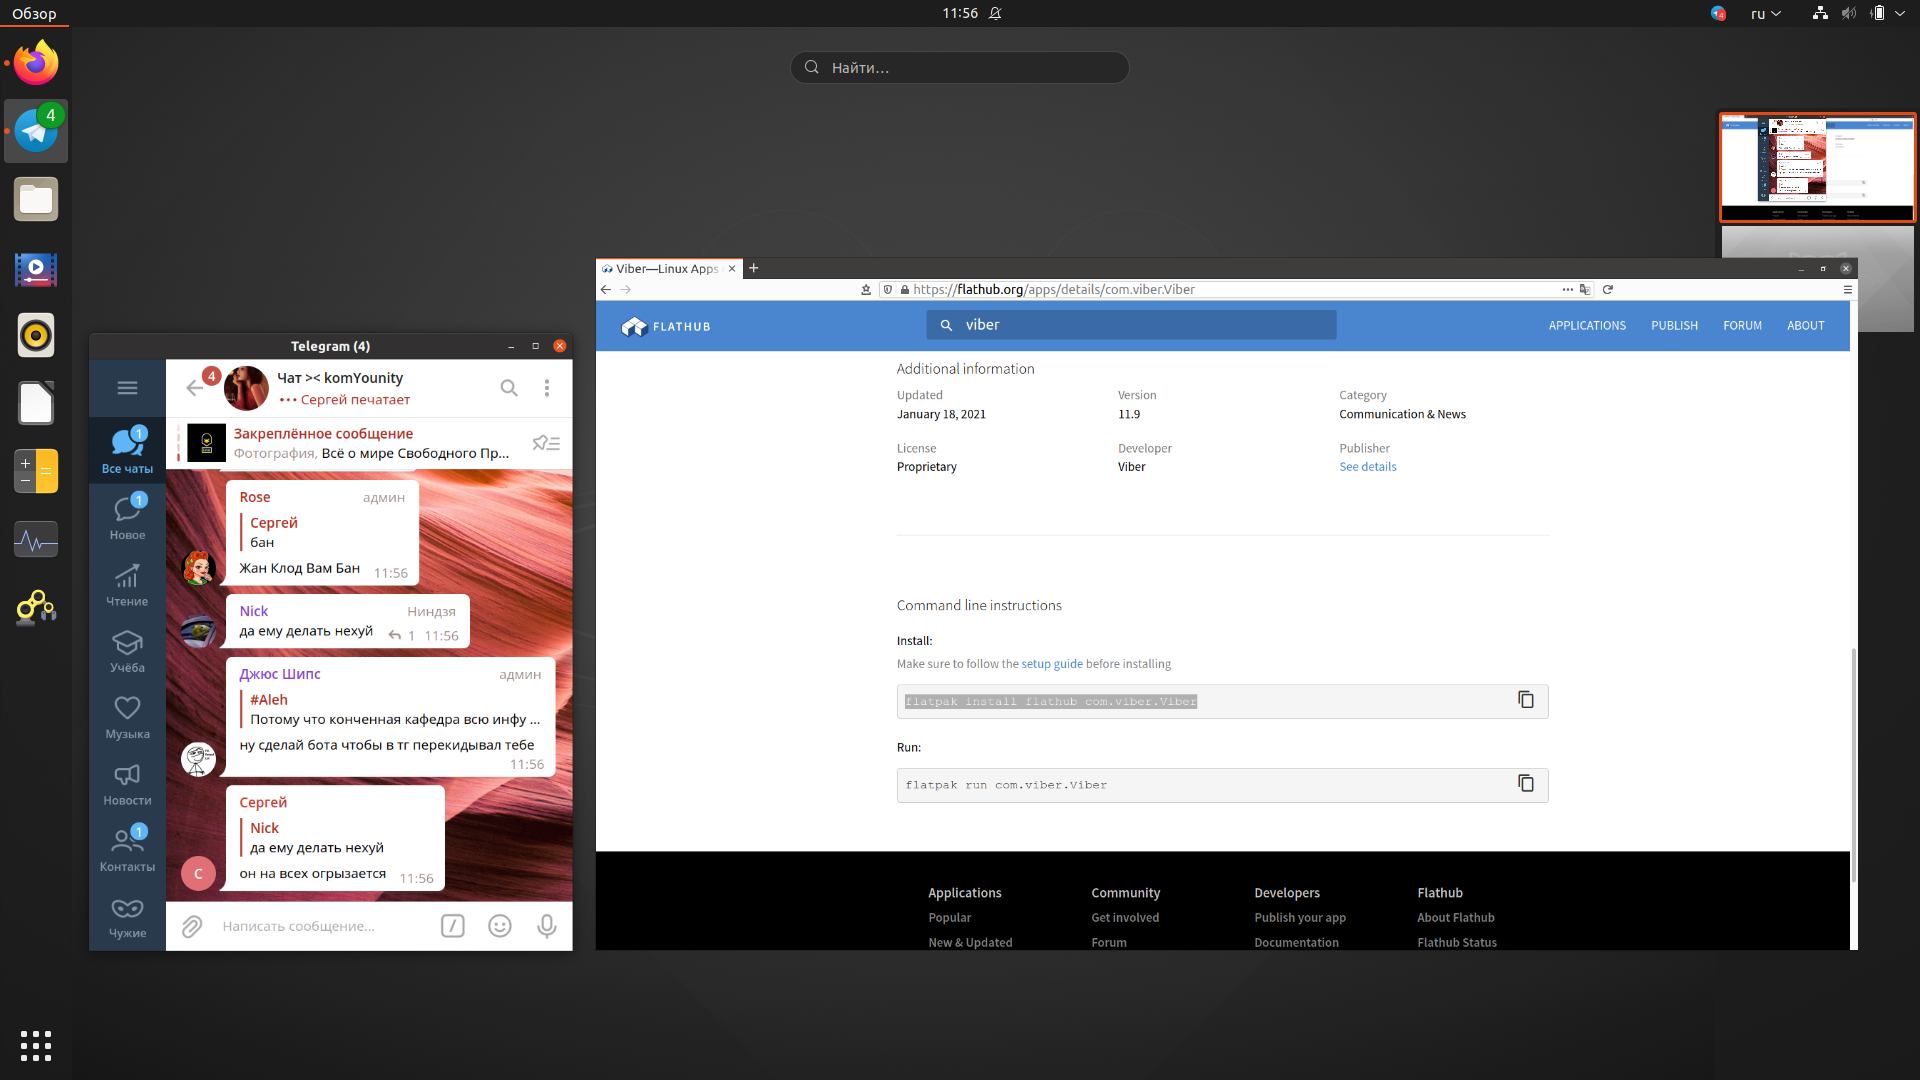Open Flathub APPLICATIONS menu
1920x1080 pixels.
(x=1587, y=326)
